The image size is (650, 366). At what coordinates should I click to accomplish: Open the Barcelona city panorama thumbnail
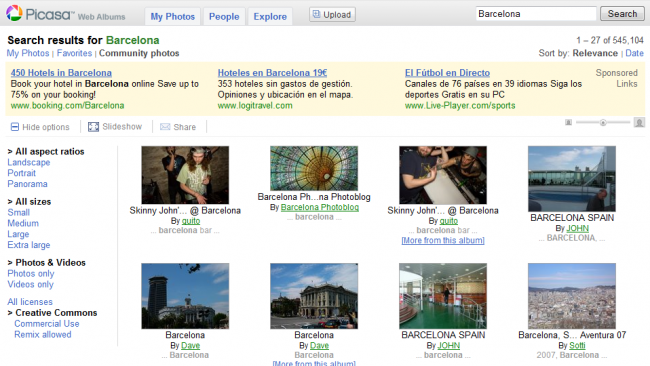coord(572,296)
